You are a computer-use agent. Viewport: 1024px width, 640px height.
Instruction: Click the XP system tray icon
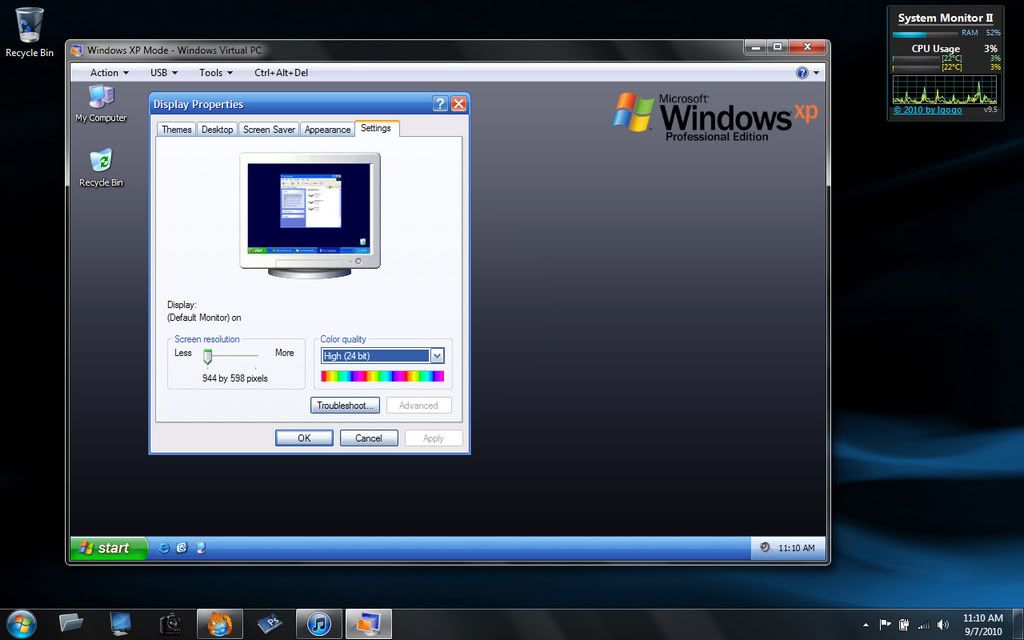click(x=765, y=547)
